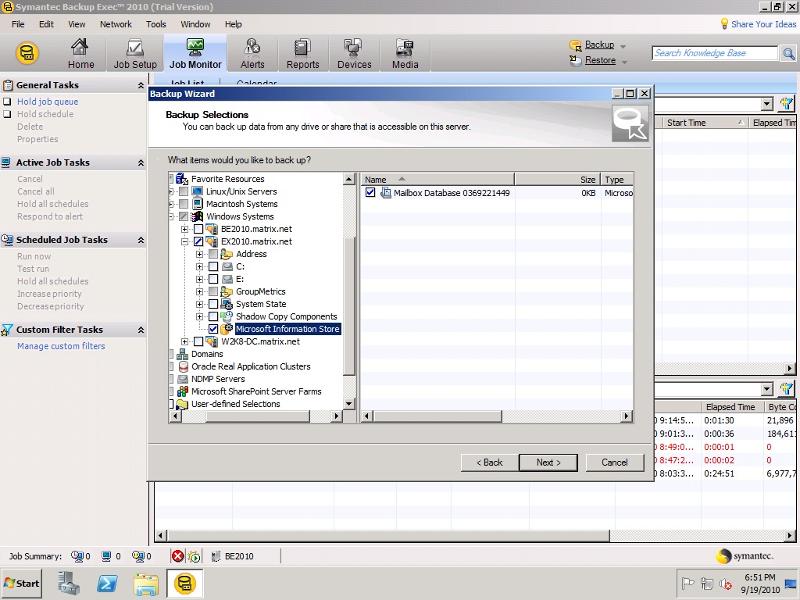
Task: Toggle the EX2010.matrix.net server checkbox
Action: pyautogui.click(x=198, y=241)
